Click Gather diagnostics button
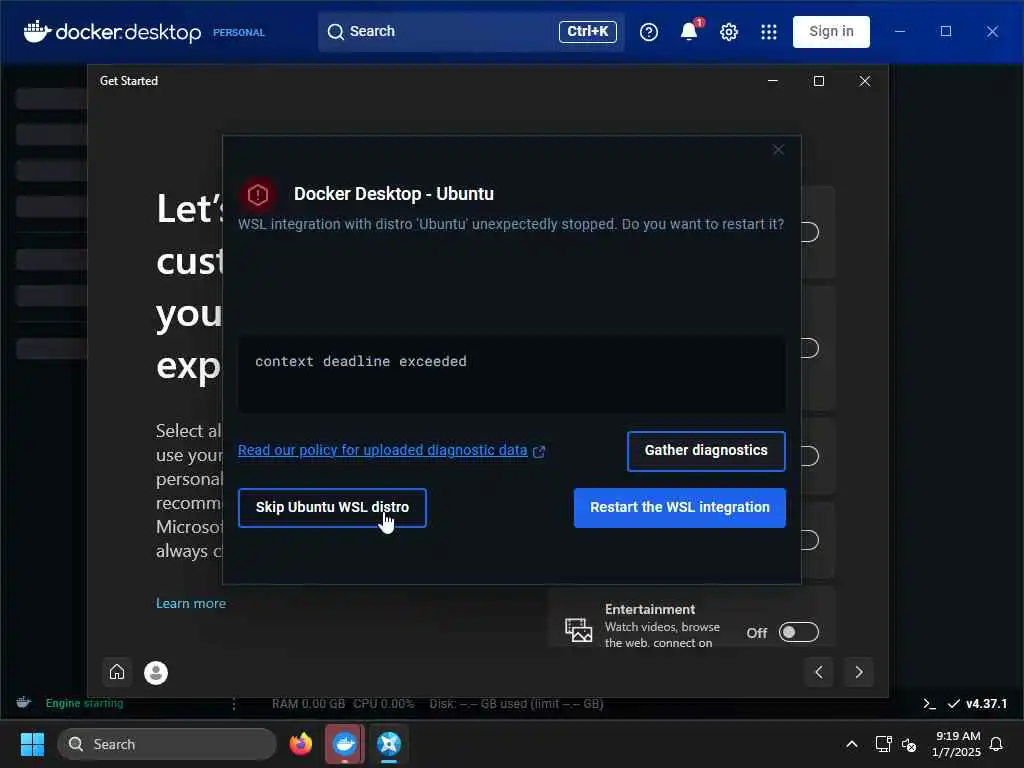Viewport: 1024px width, 768px height. click(706, 451)
